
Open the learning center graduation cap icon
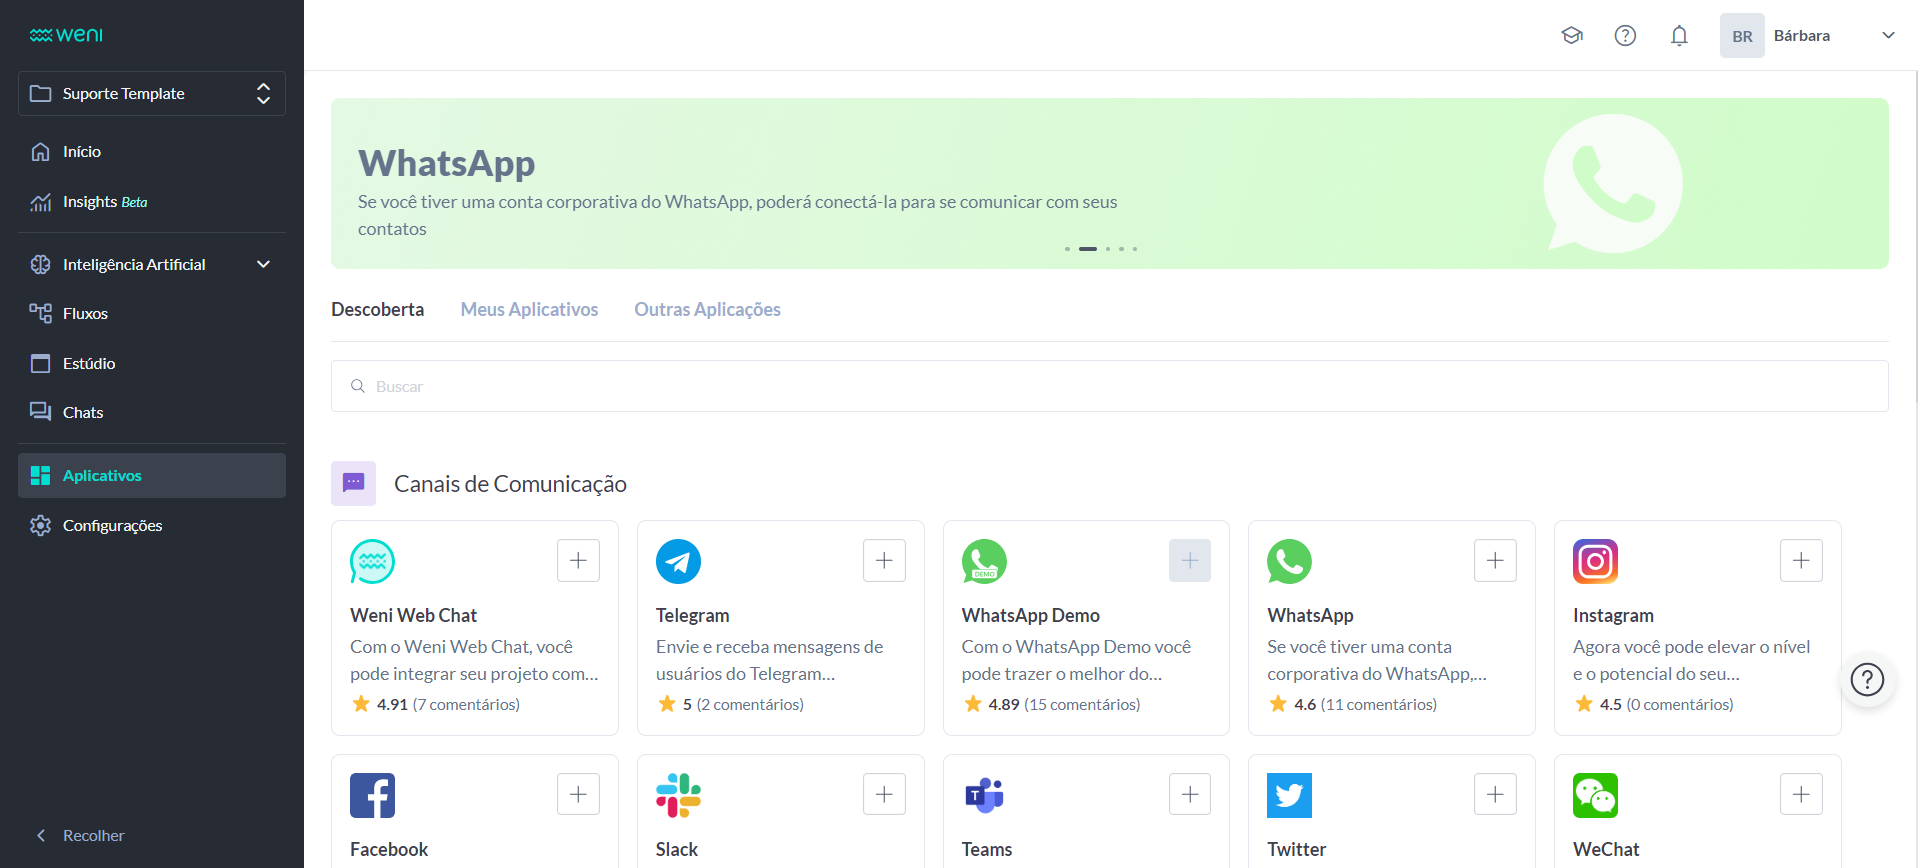1572,36
